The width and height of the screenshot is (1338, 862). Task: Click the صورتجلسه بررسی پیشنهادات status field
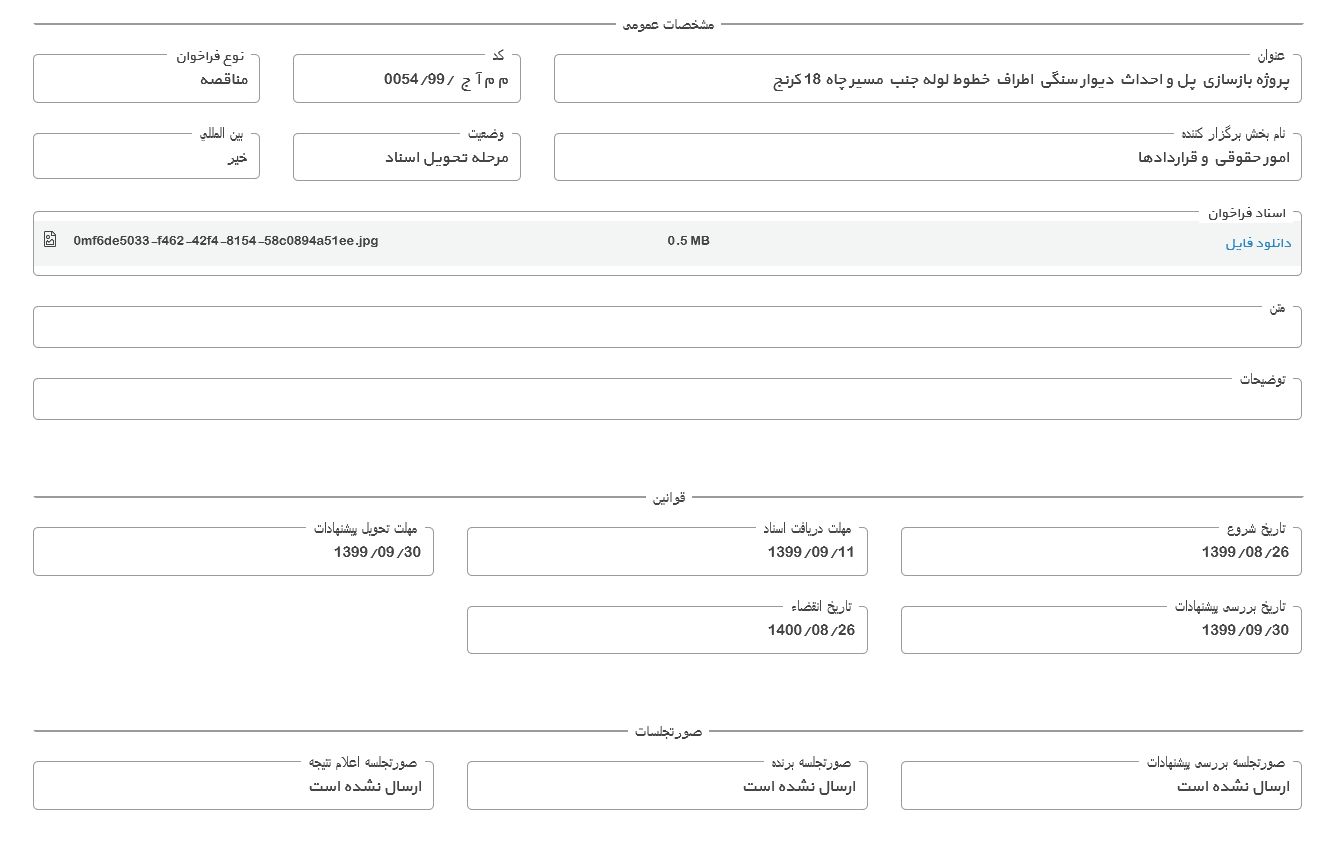point(1101,786)
